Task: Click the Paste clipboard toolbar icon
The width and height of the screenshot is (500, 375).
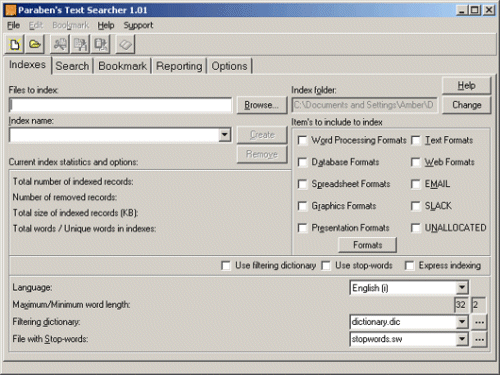Action: (x=101, y=44)
